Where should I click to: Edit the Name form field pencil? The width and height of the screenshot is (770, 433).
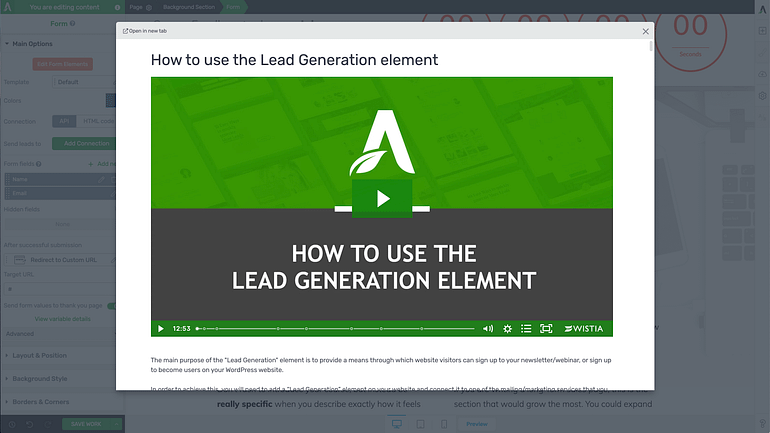(x=101, y=180)
